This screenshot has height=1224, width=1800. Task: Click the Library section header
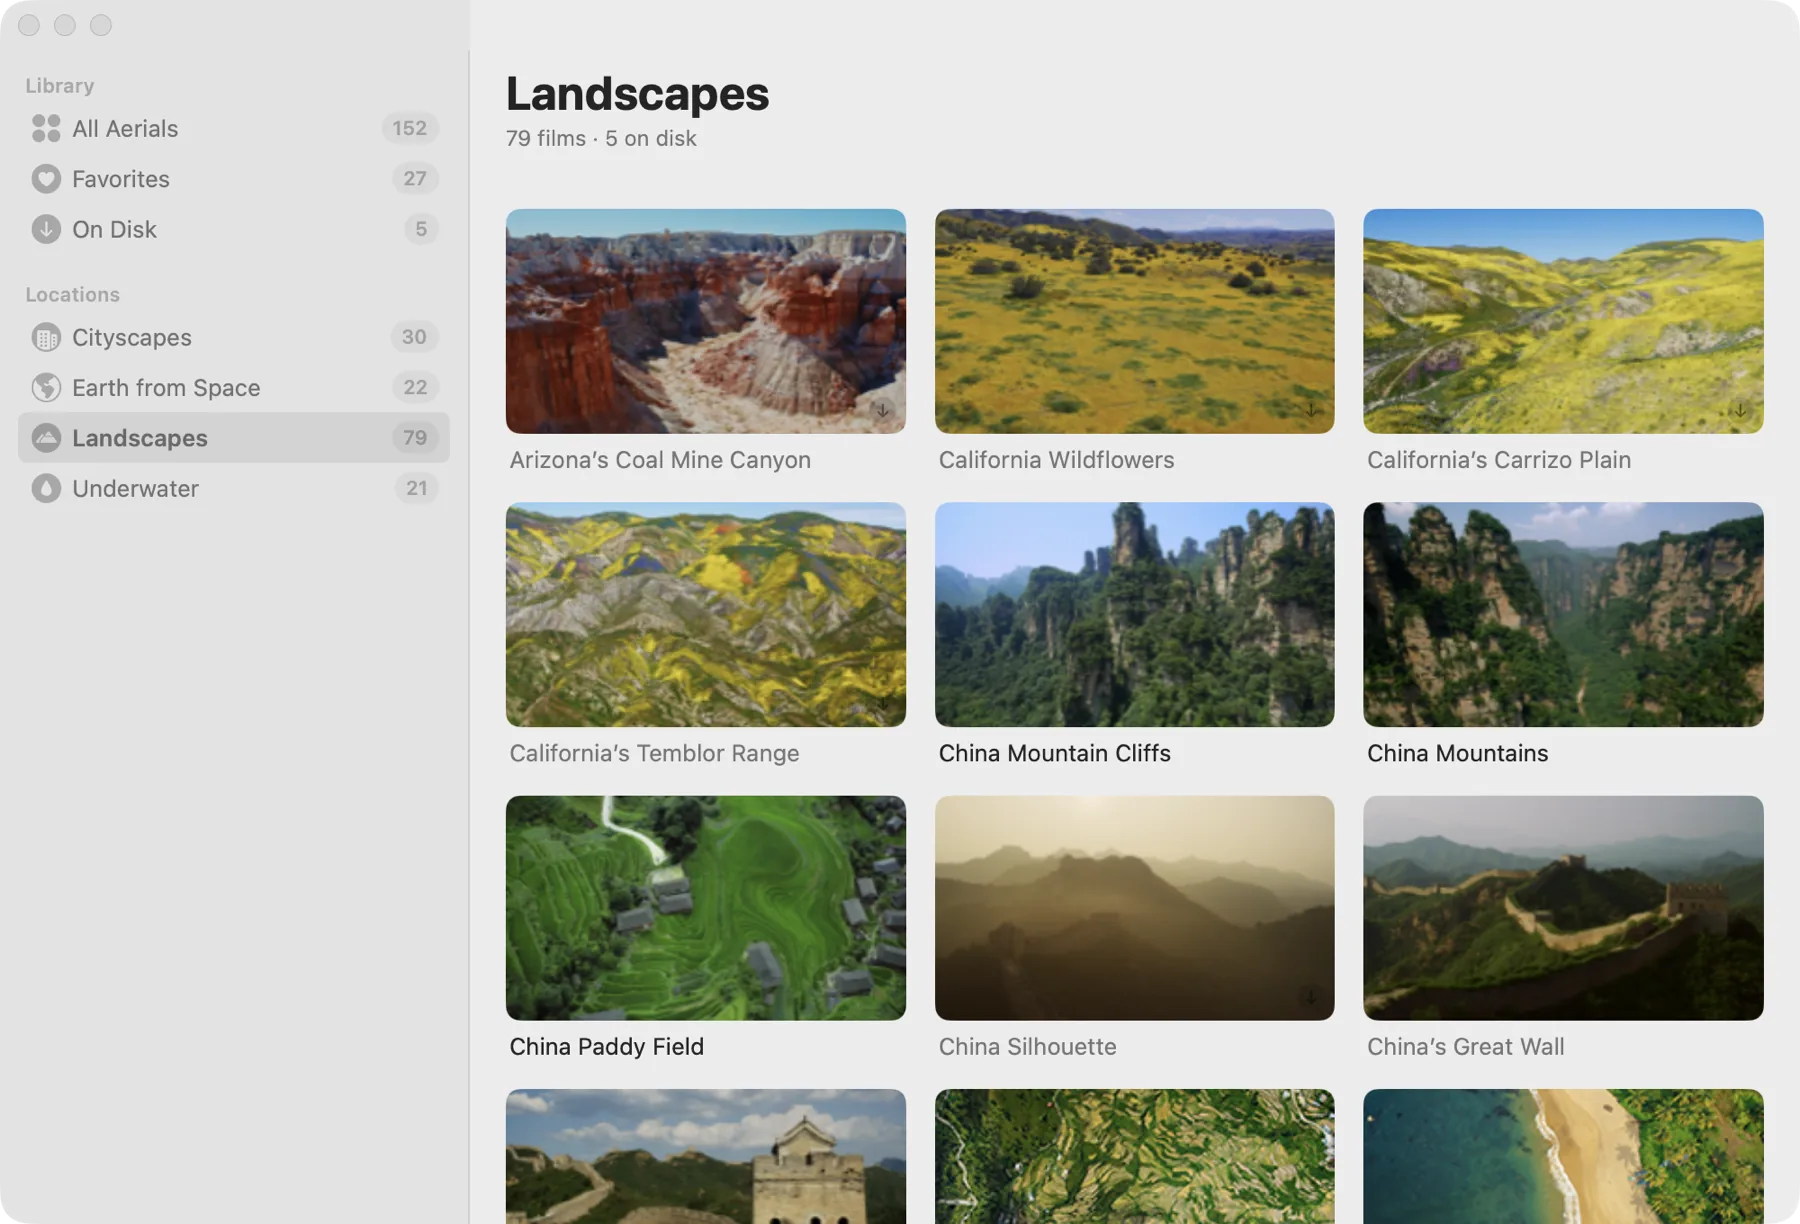(x=60, y=86)
